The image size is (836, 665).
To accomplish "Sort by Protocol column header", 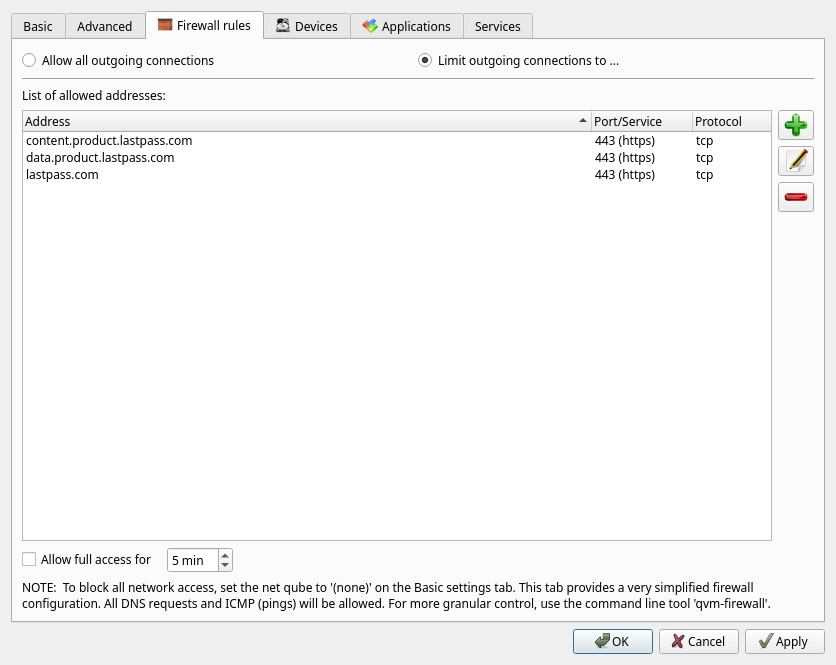I will tap(732, 122).
